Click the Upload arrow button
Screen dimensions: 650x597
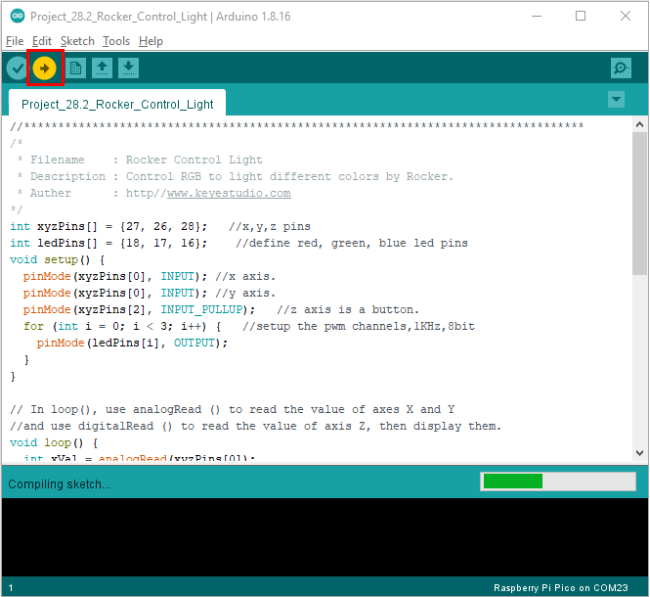coord(44,68)
